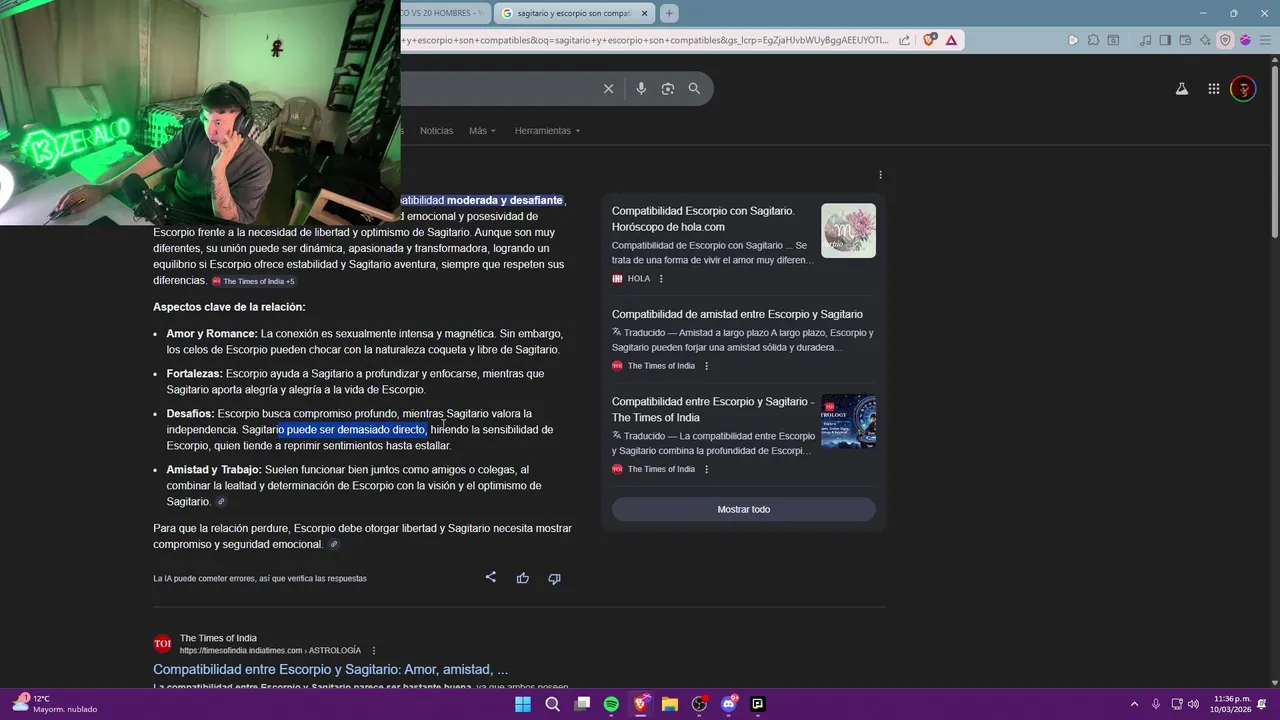Open the Brave Wallet icon

tap(1185, 40)
